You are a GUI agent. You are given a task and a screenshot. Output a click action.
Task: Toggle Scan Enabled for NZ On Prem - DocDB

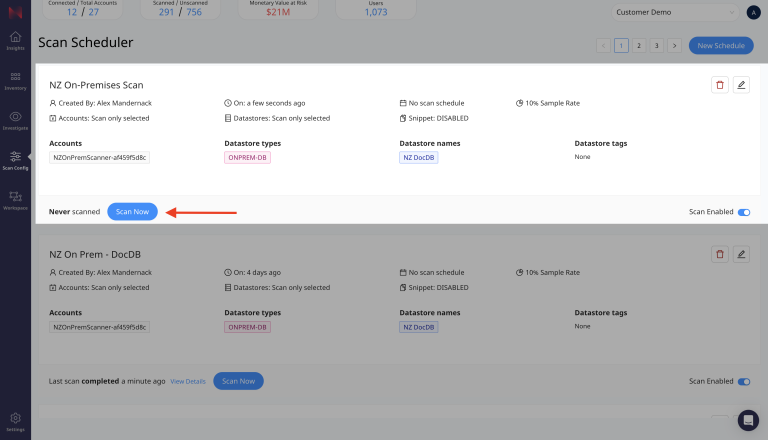[743, 381]
